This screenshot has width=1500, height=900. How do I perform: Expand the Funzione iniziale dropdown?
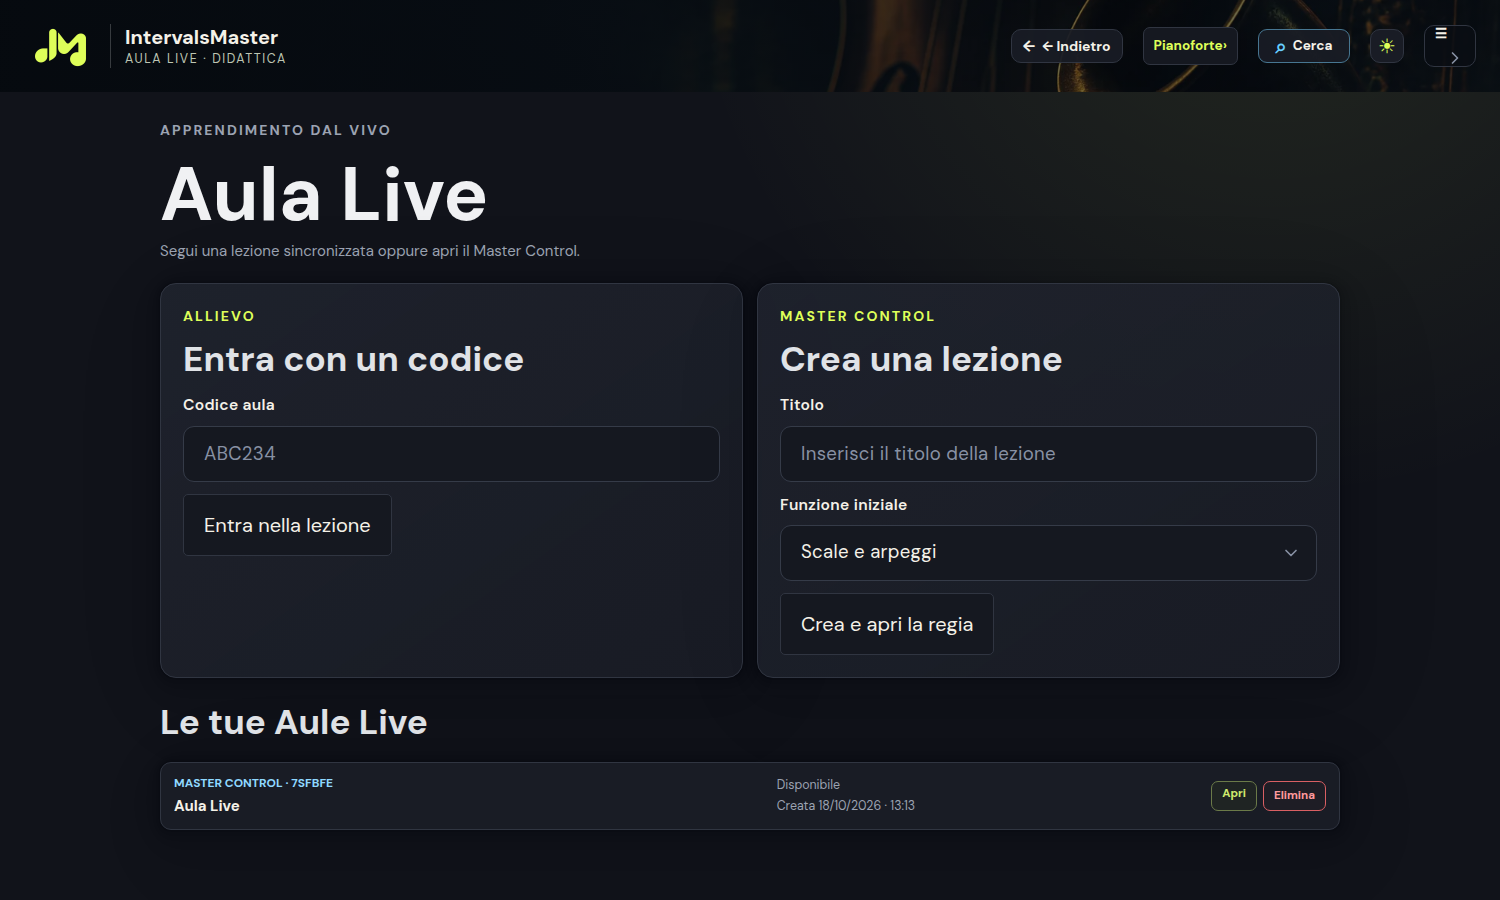[1048, 553]
